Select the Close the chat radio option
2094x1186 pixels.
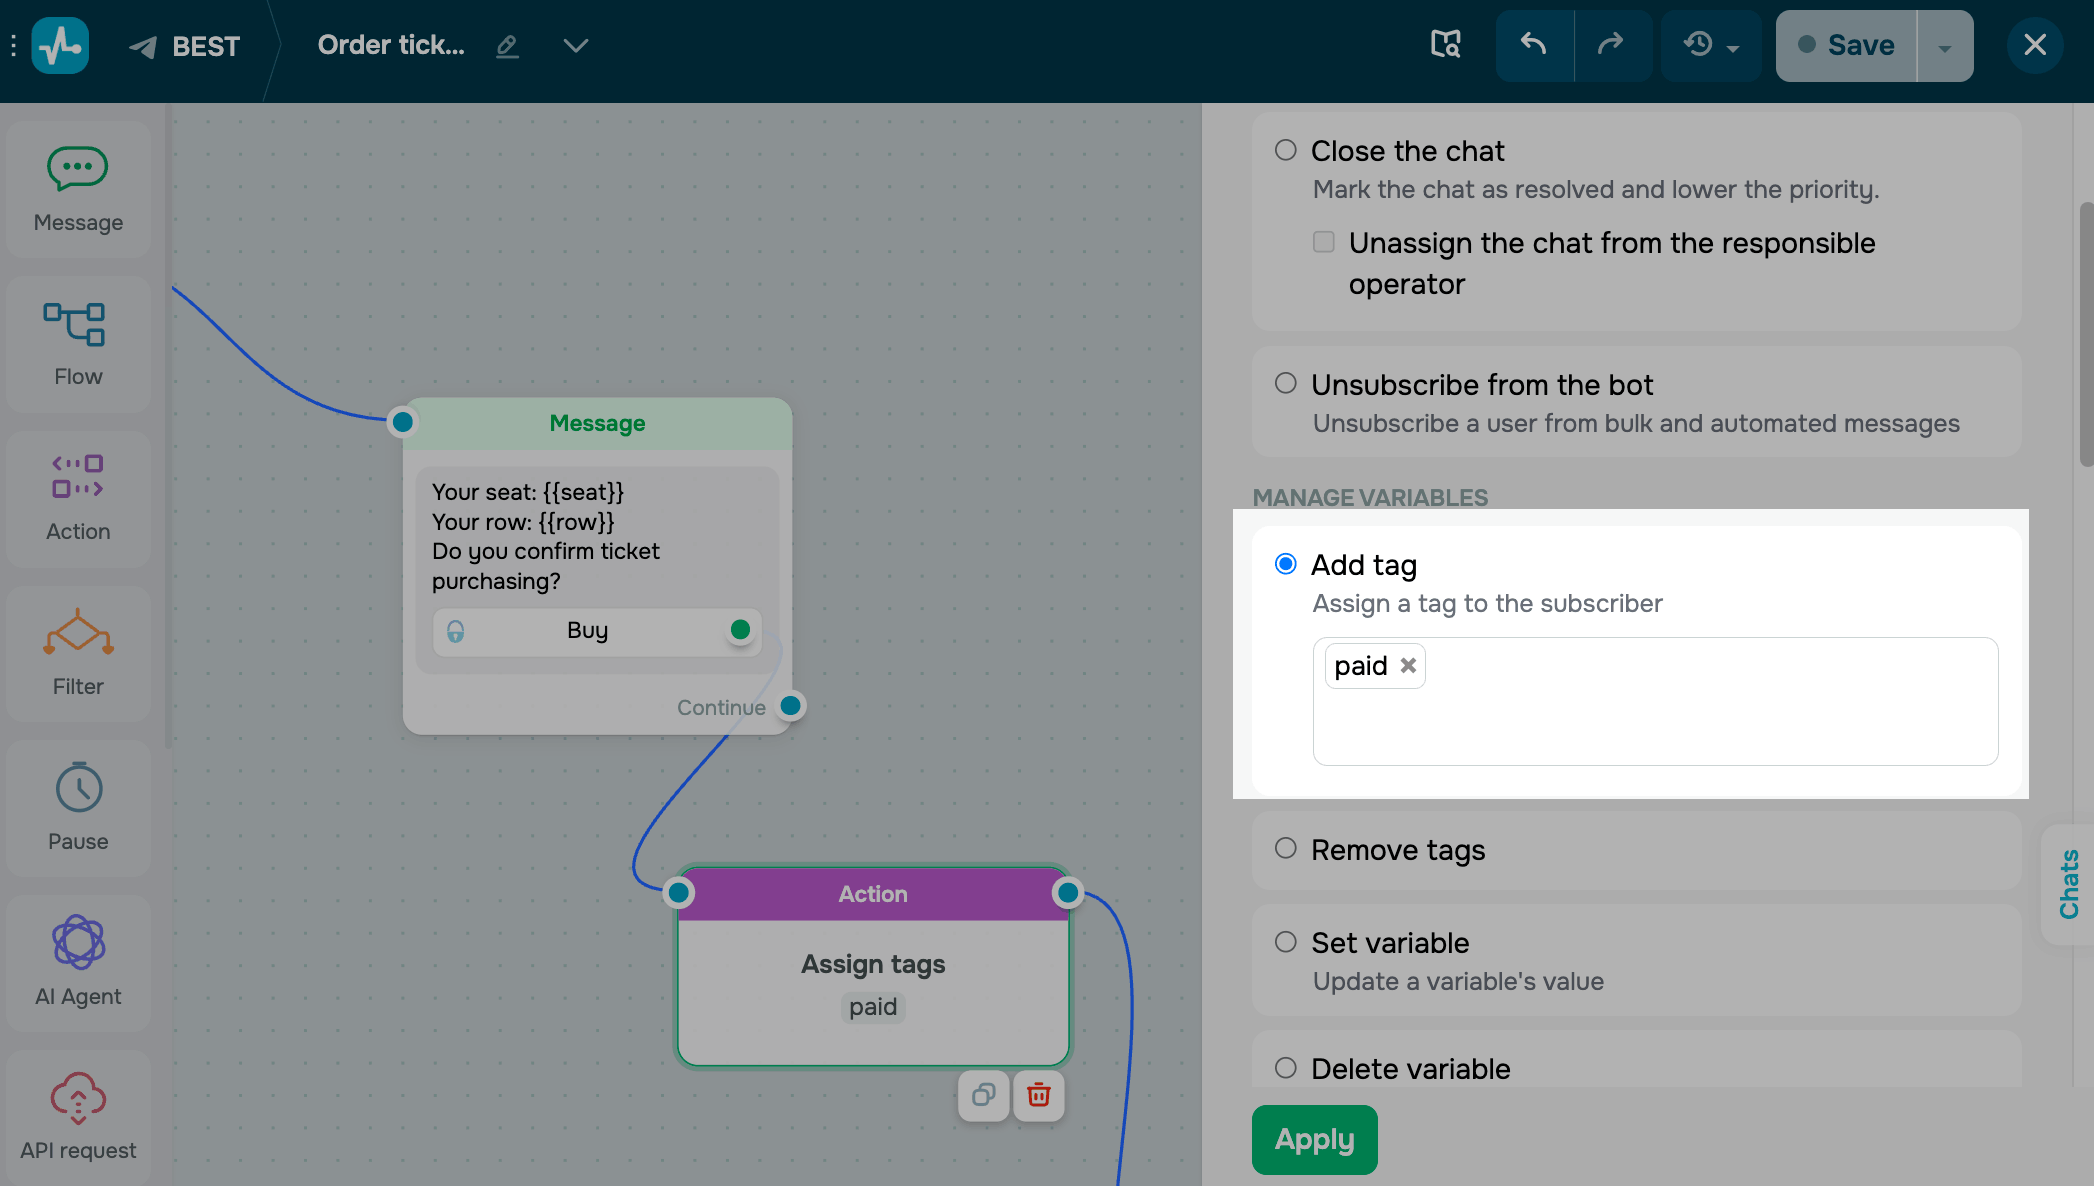[x=1286, y=150]
